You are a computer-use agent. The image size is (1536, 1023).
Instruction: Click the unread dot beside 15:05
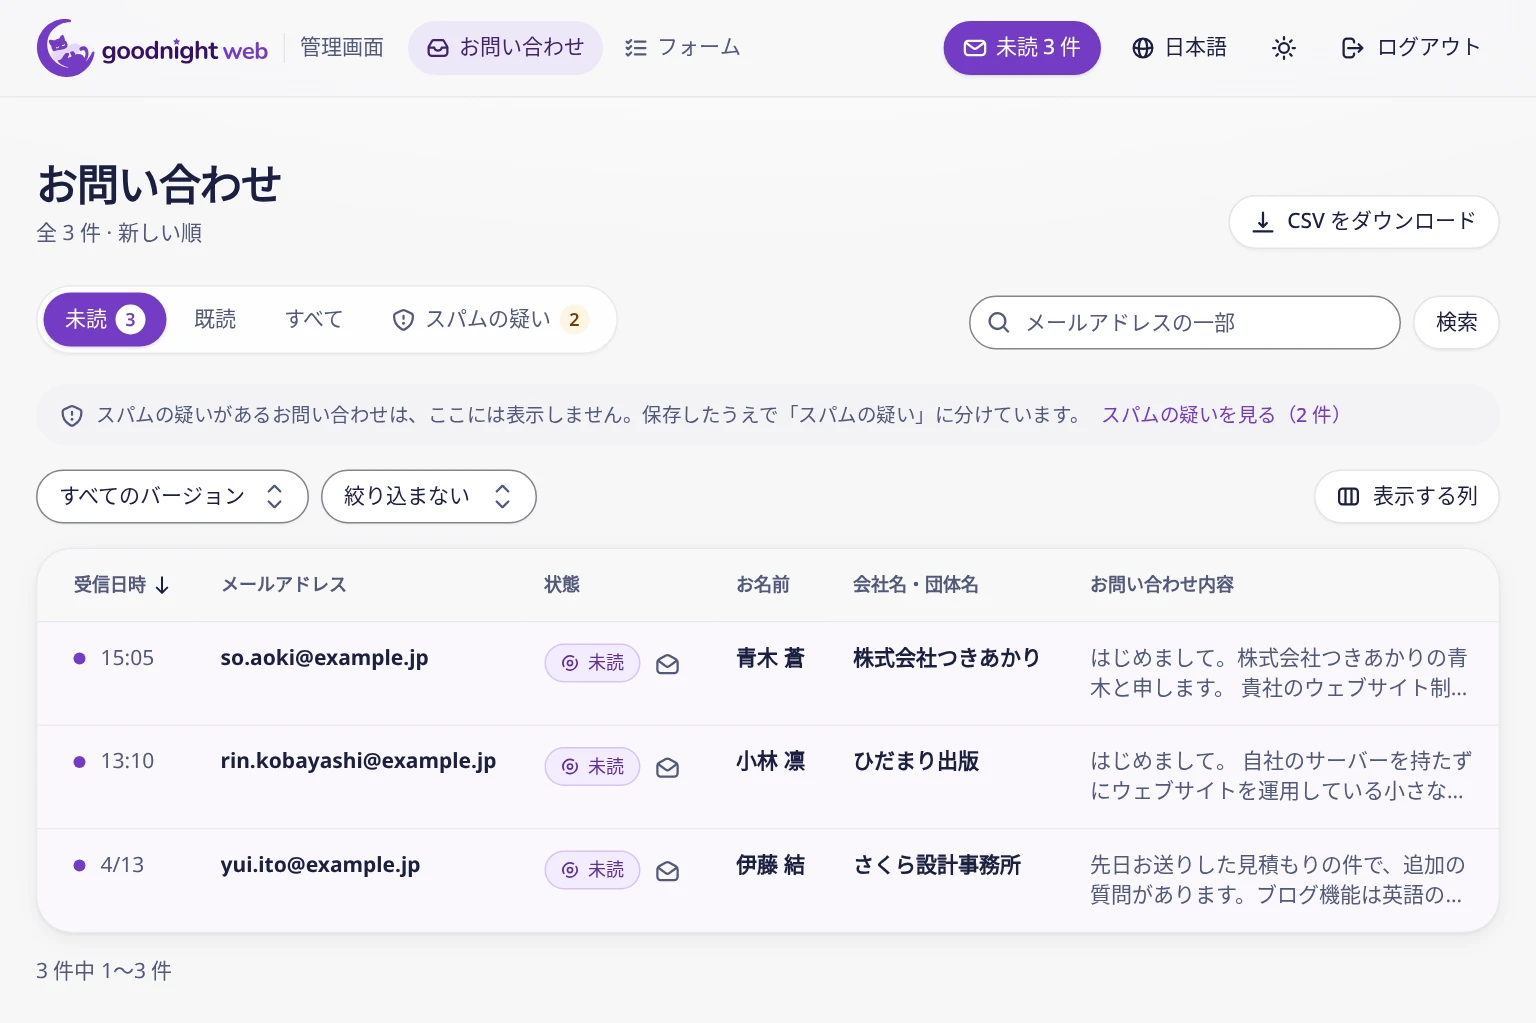(x=80, y=658)
